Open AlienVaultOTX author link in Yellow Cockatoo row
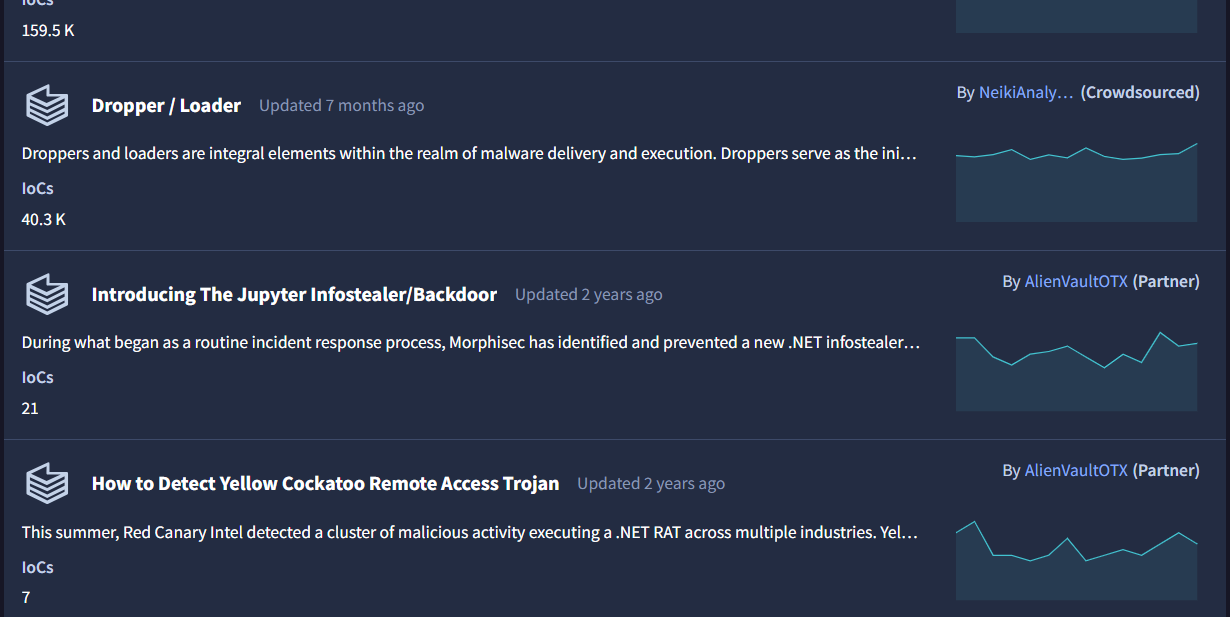 [x=1076, y=470]
